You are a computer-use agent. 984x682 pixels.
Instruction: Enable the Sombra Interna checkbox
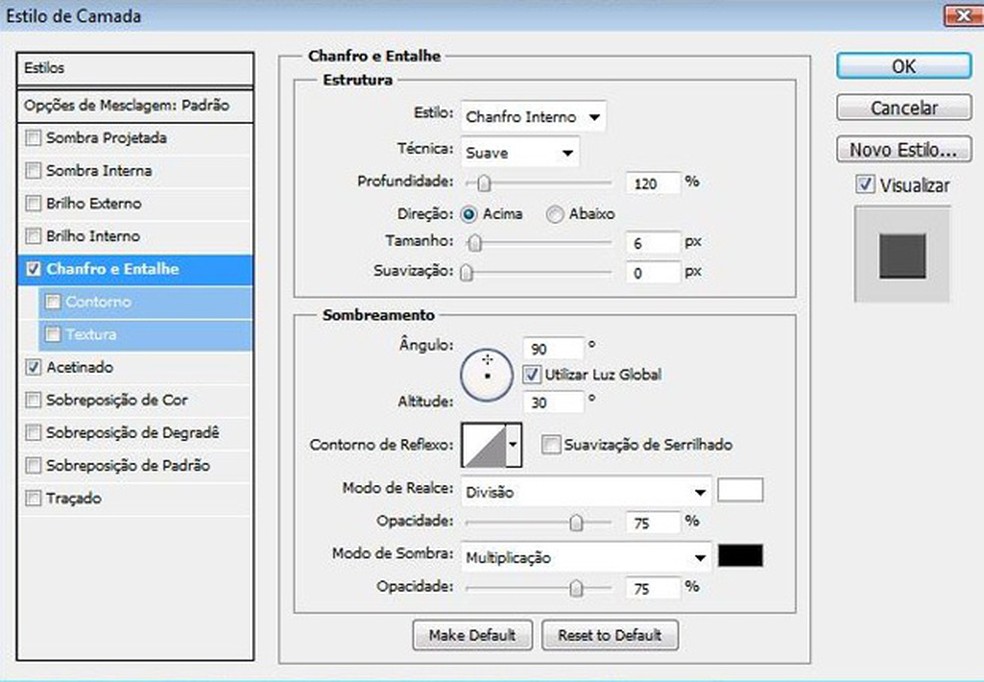[x=33, y=171]
